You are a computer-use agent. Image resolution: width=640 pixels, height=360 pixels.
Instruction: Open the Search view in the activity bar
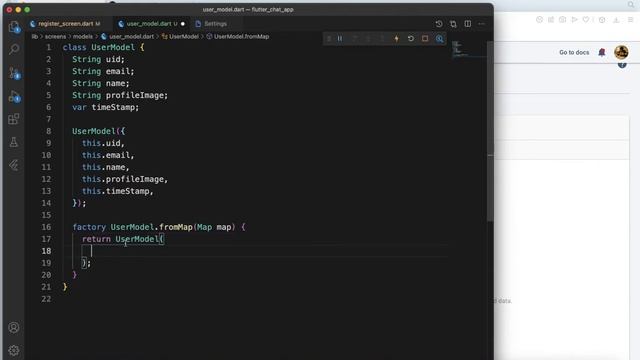14,49
